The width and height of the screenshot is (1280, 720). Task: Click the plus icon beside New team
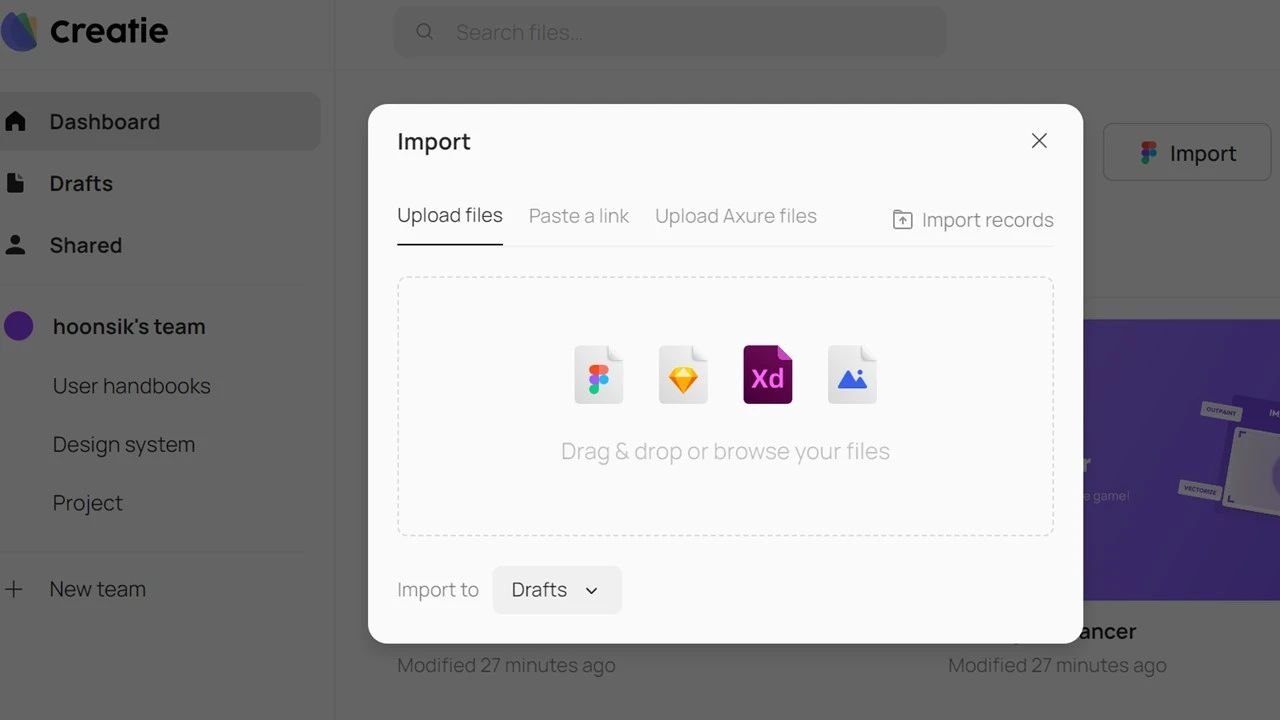pyautogui.click(x=14, y=589)
